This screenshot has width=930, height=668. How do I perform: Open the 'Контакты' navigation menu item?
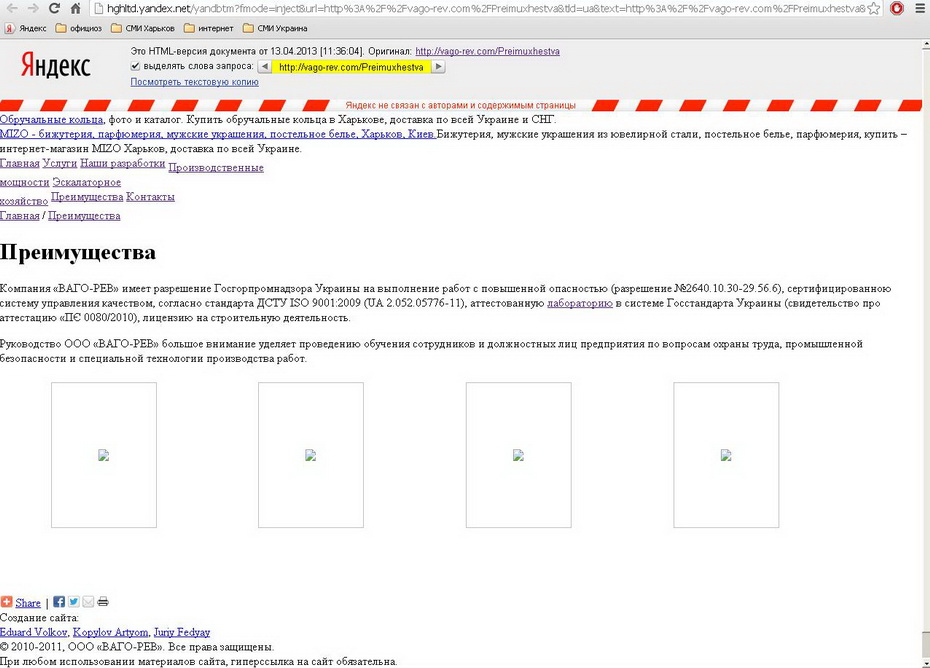tap(150, 197)
